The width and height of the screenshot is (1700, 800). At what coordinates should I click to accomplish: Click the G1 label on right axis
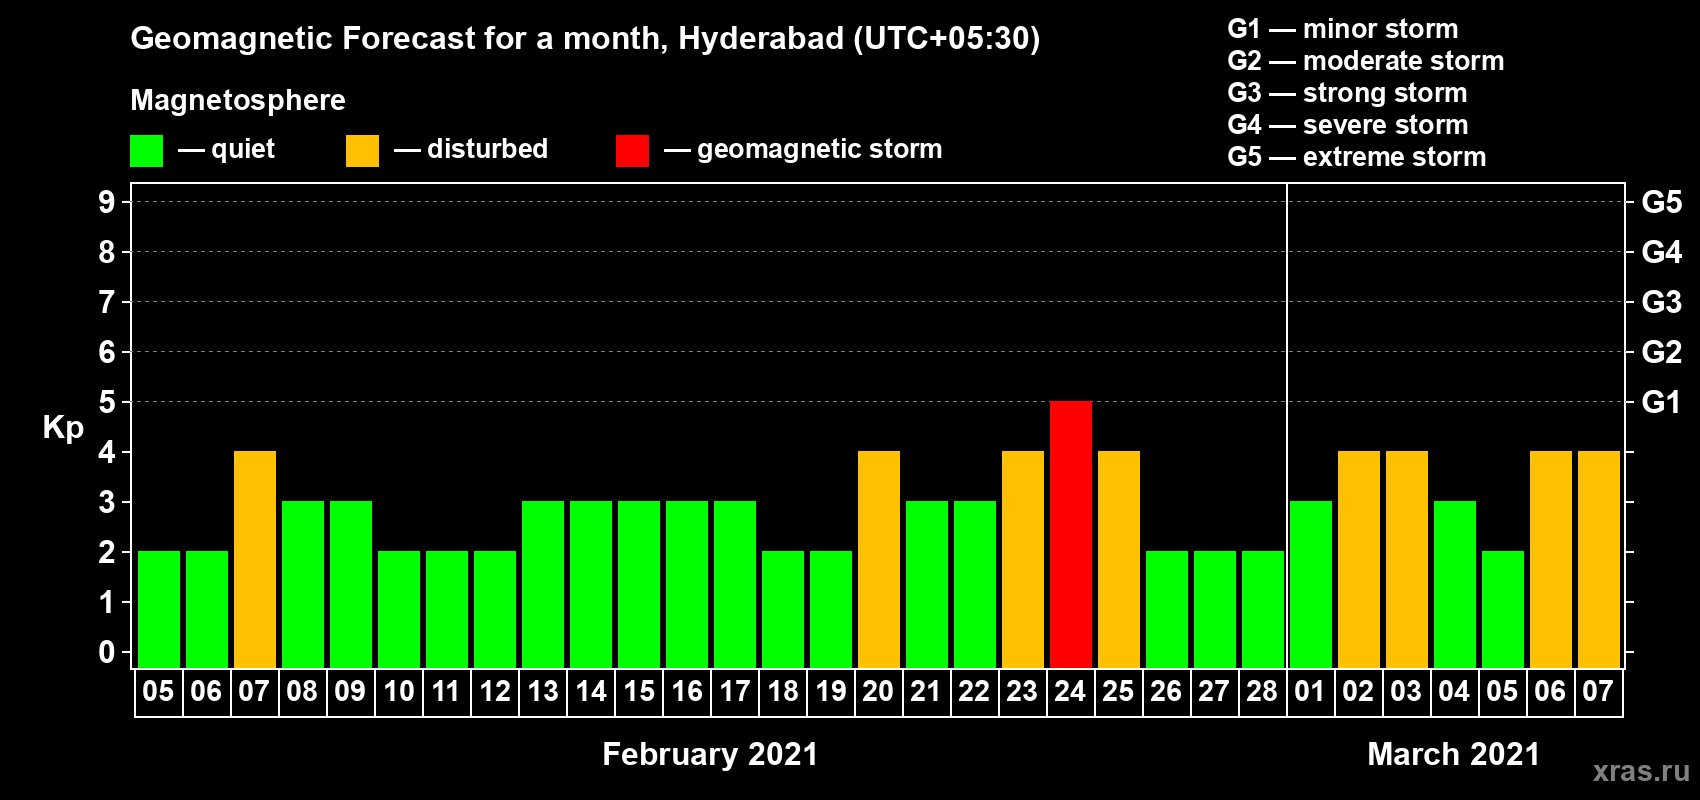(1662, 402)
